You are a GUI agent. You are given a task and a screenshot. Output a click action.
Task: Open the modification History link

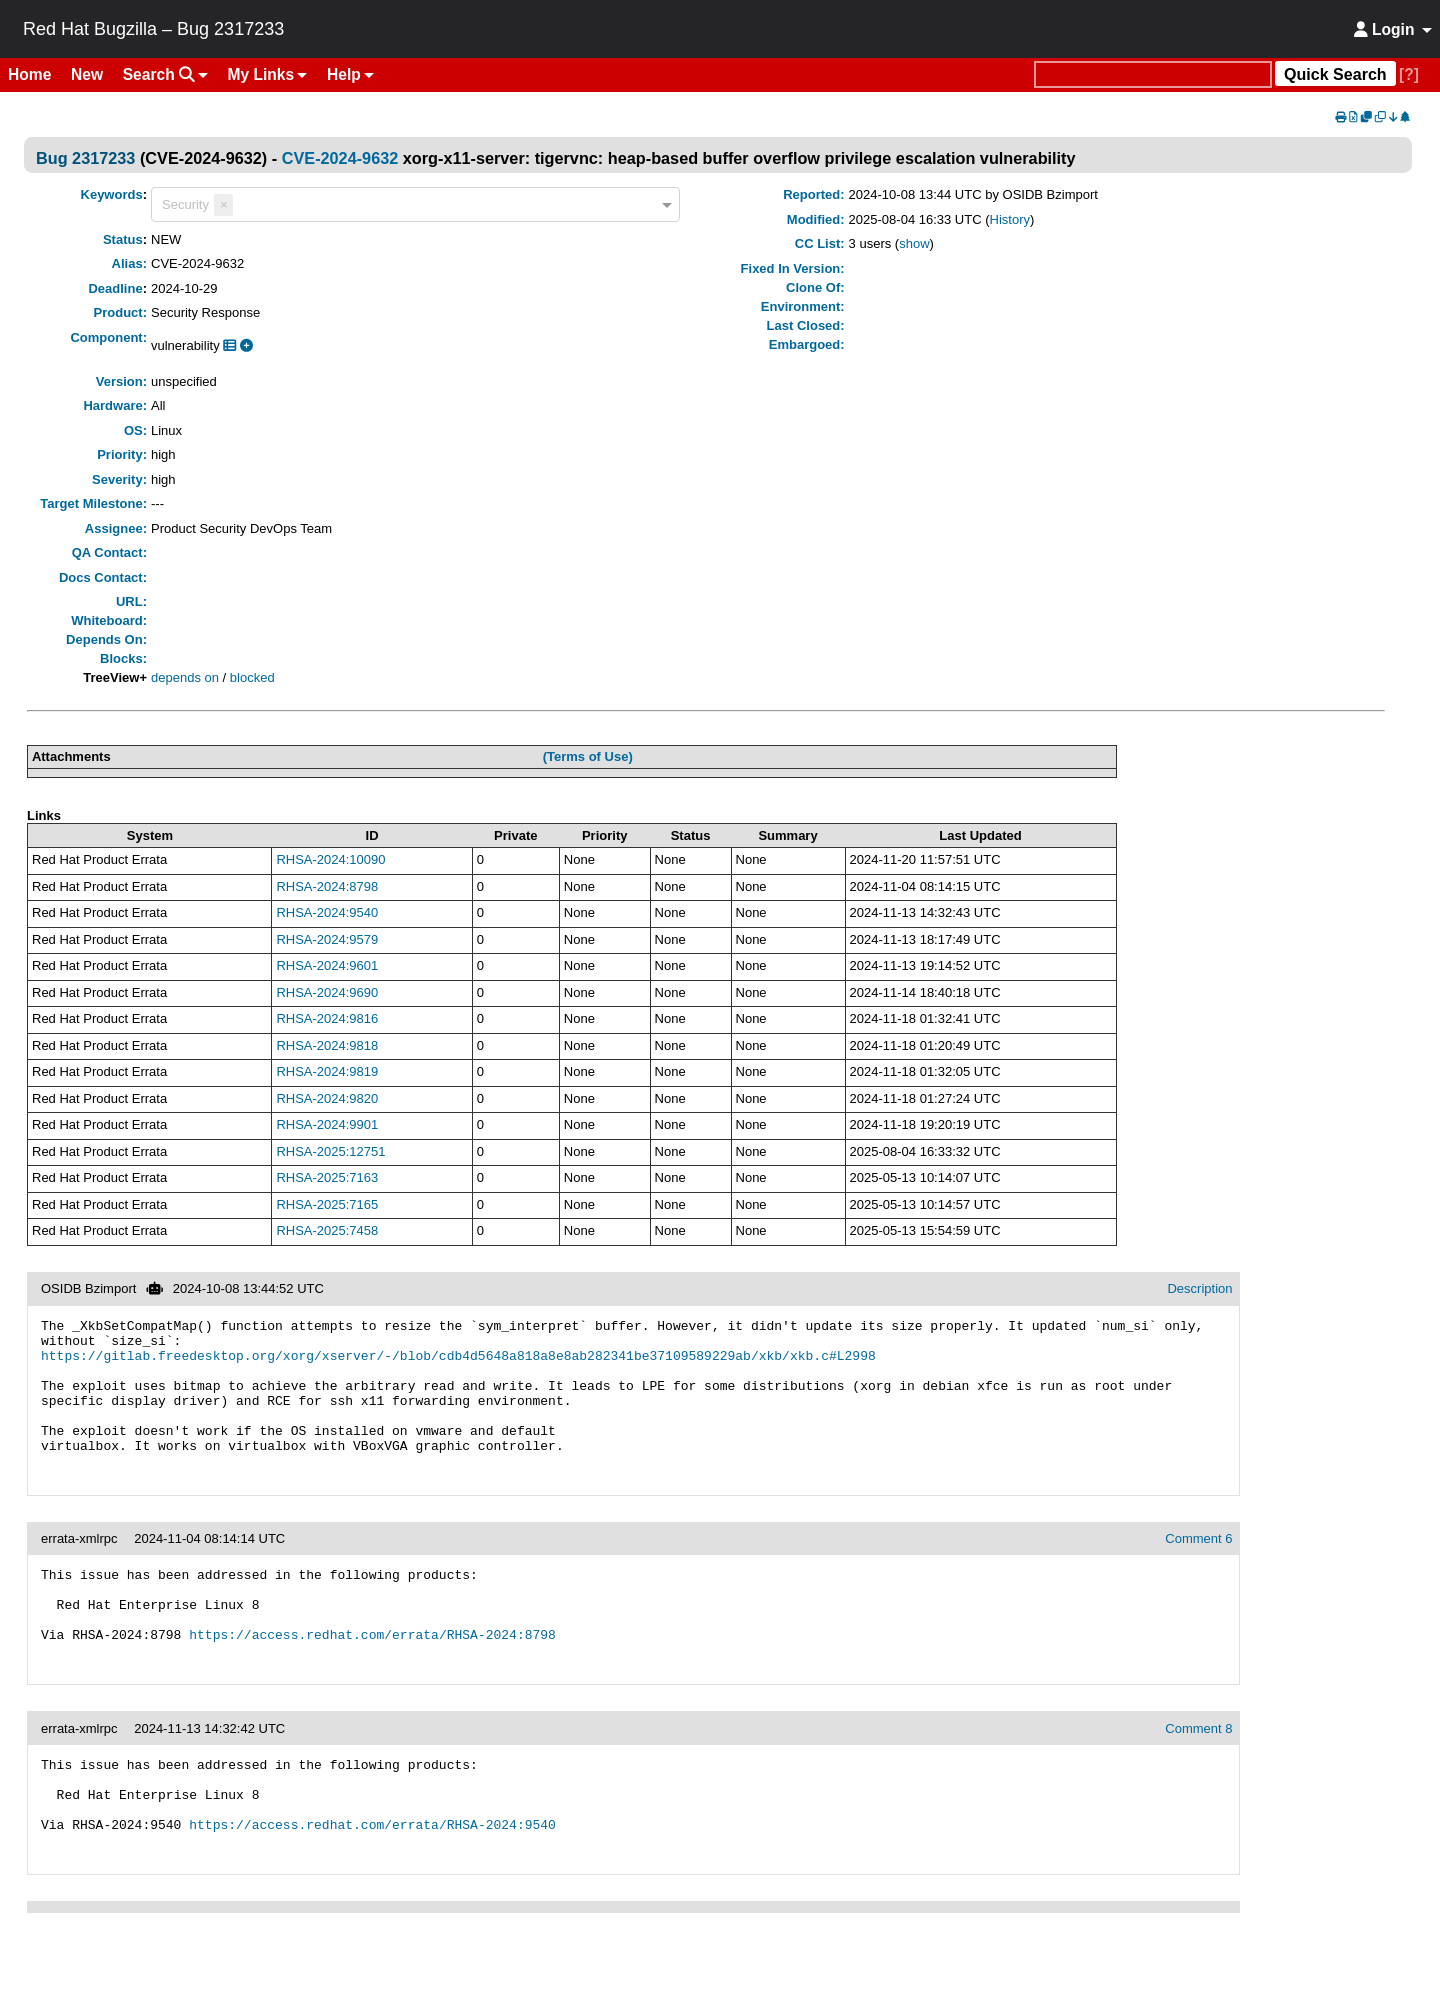[x=1010, y=220]
